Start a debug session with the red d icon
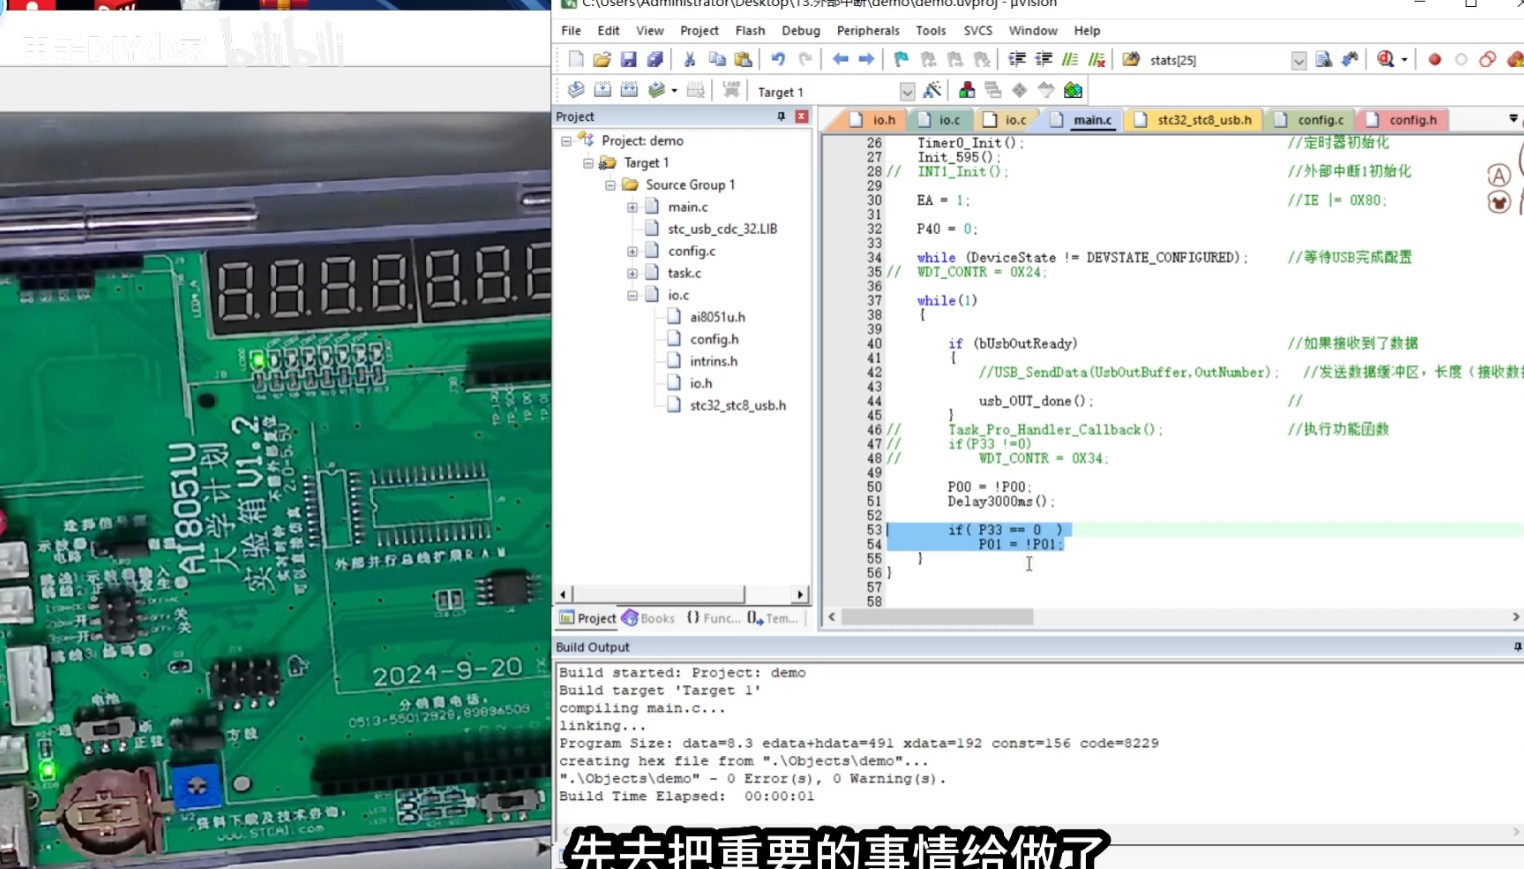 (1384, 59)
